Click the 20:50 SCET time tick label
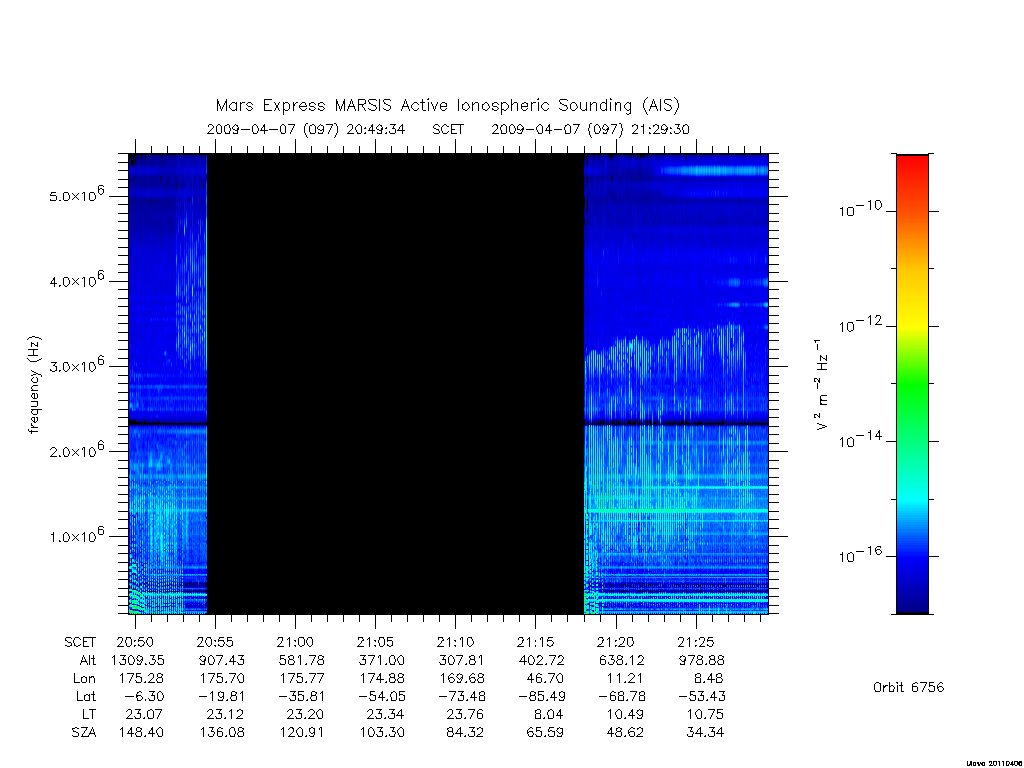 tap(135, 642)
